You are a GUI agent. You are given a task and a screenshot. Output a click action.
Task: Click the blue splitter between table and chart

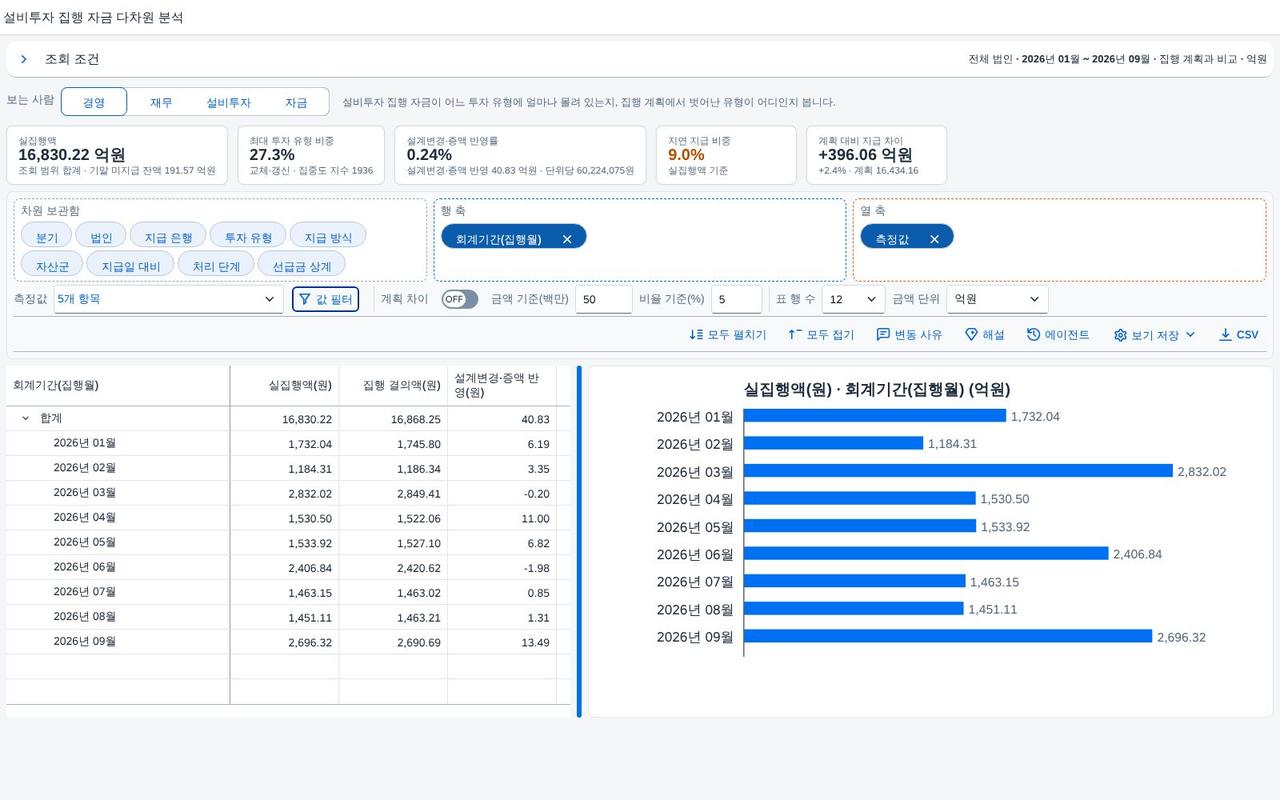pyautogui.click(x=578, y=541)
